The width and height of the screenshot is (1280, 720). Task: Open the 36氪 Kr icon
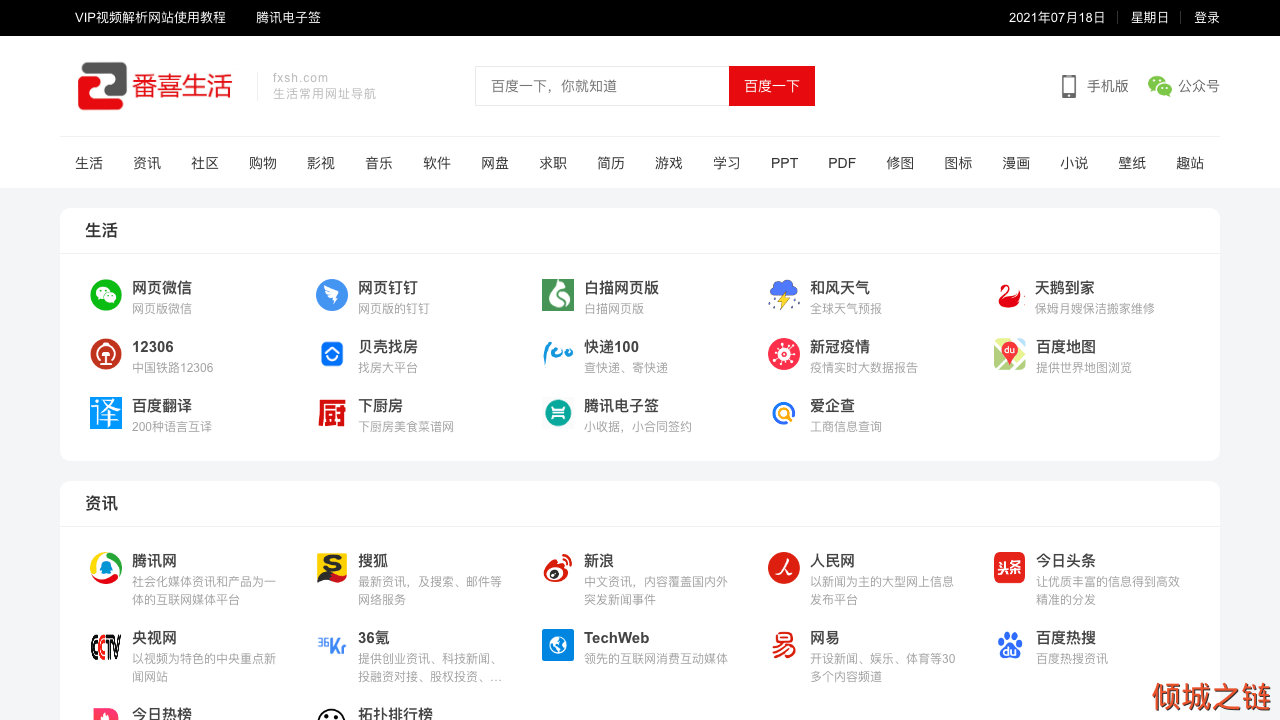click(332, 645)
